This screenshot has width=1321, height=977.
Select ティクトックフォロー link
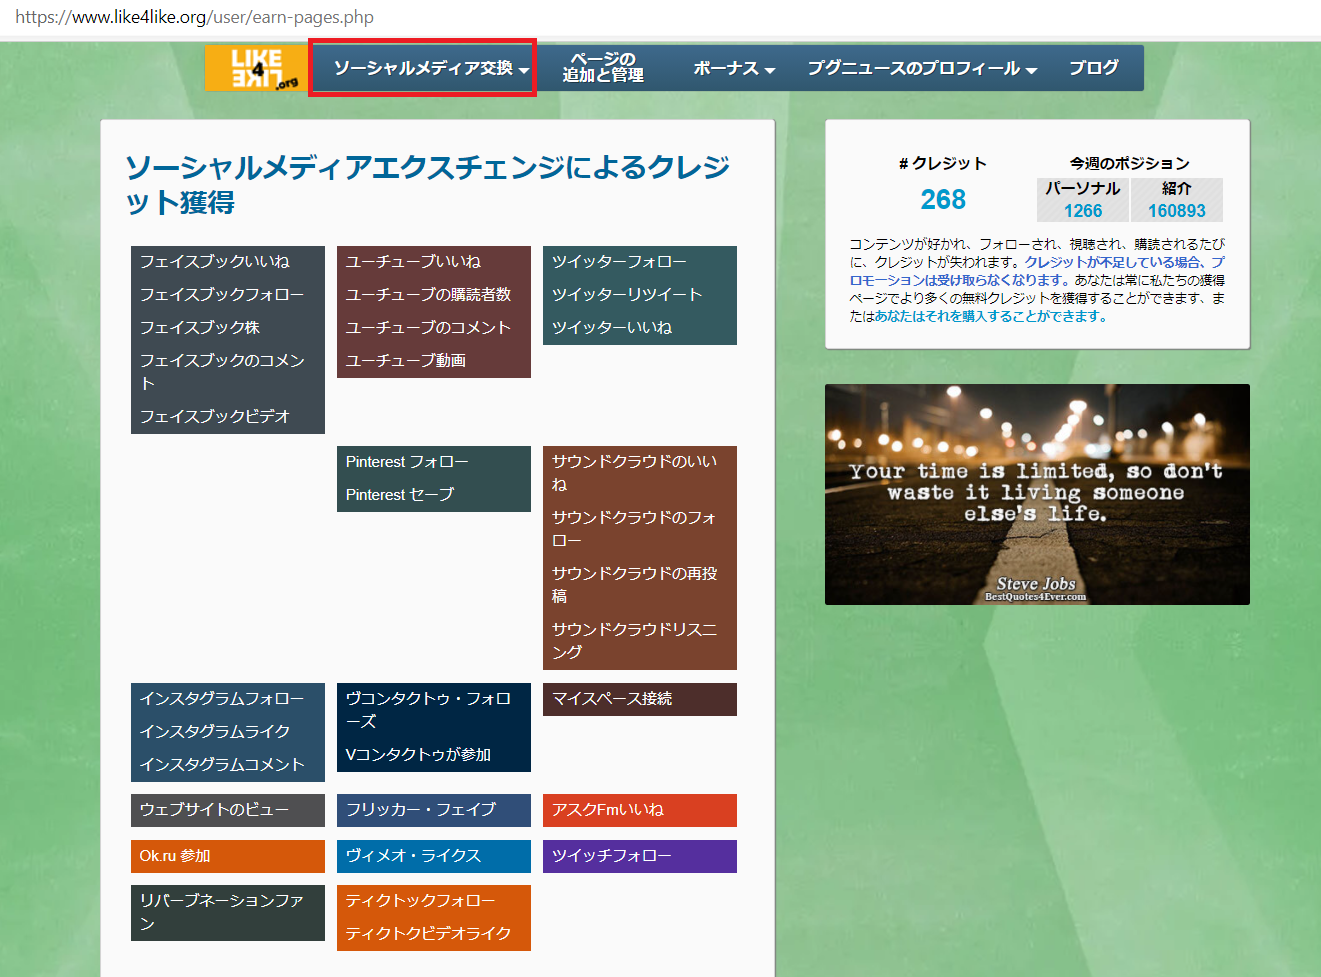pyautogui.click(x=420, y=901)
